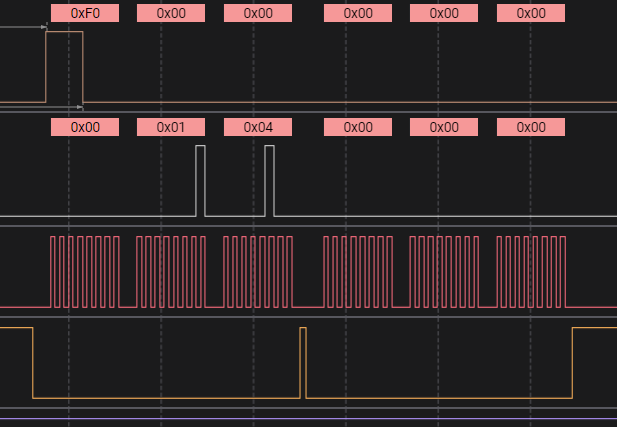The image size is (617, 427).
Task: Click the 0x00 bubble directly above 0x01
Action: (x=171, y=13)
